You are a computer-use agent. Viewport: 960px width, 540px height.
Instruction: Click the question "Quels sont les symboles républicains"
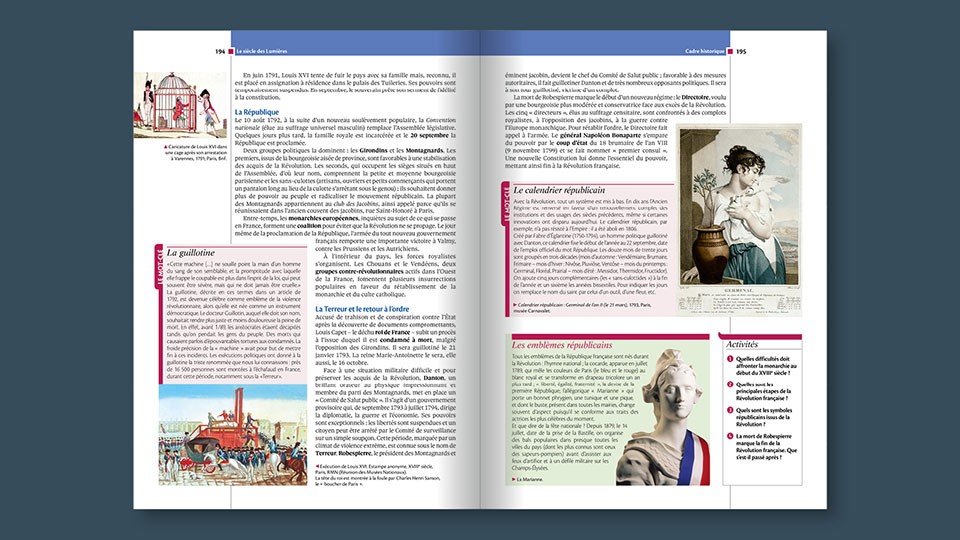(x=763, y=417)
